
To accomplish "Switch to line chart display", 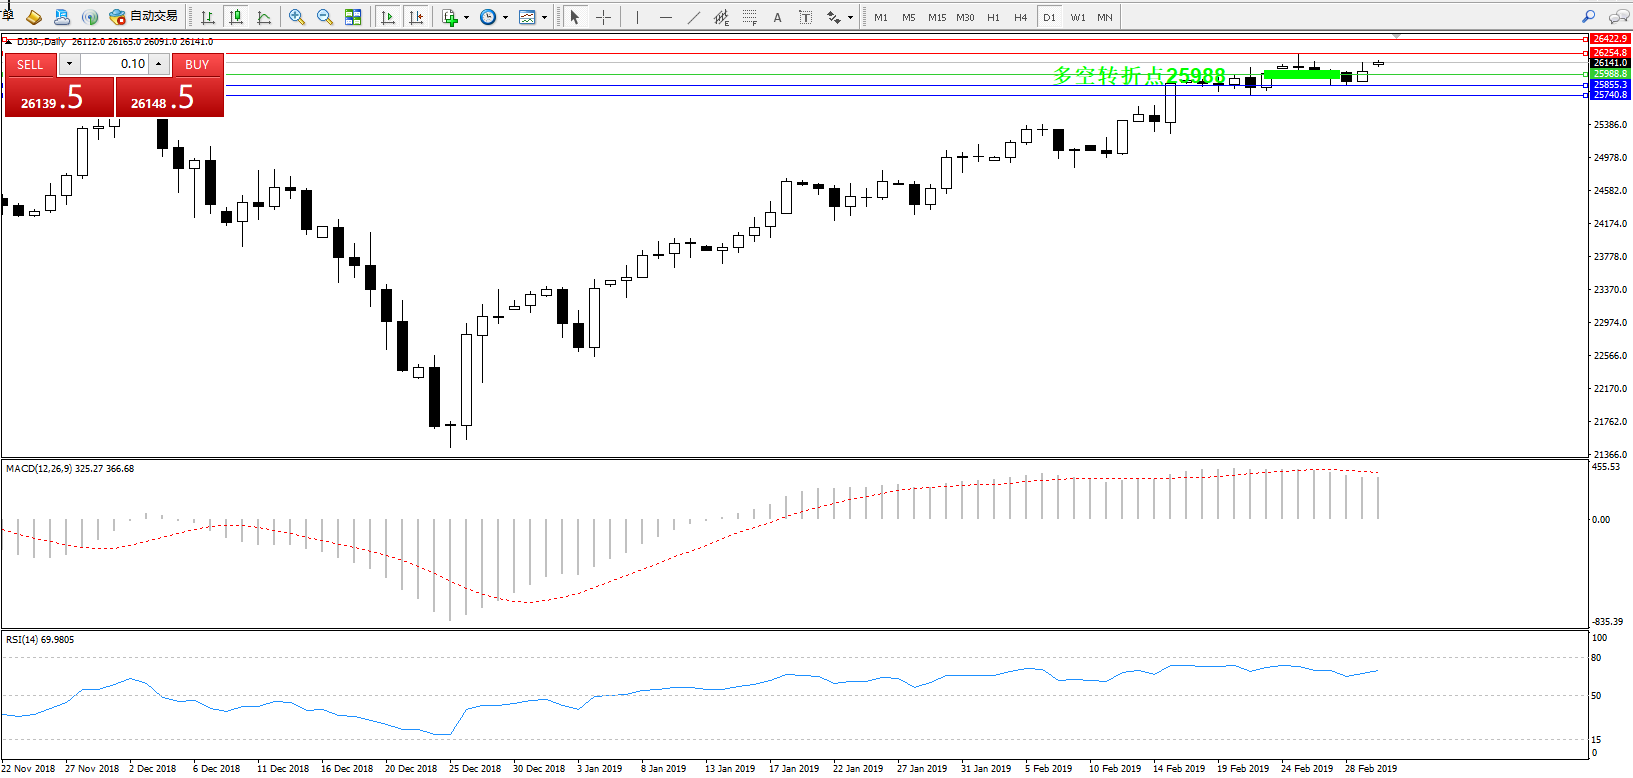I will [x=264, y=17].
